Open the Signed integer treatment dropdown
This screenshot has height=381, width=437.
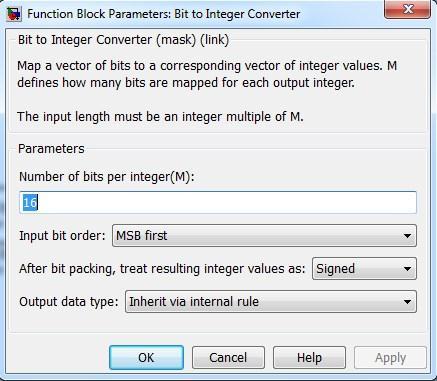(364, 268)
